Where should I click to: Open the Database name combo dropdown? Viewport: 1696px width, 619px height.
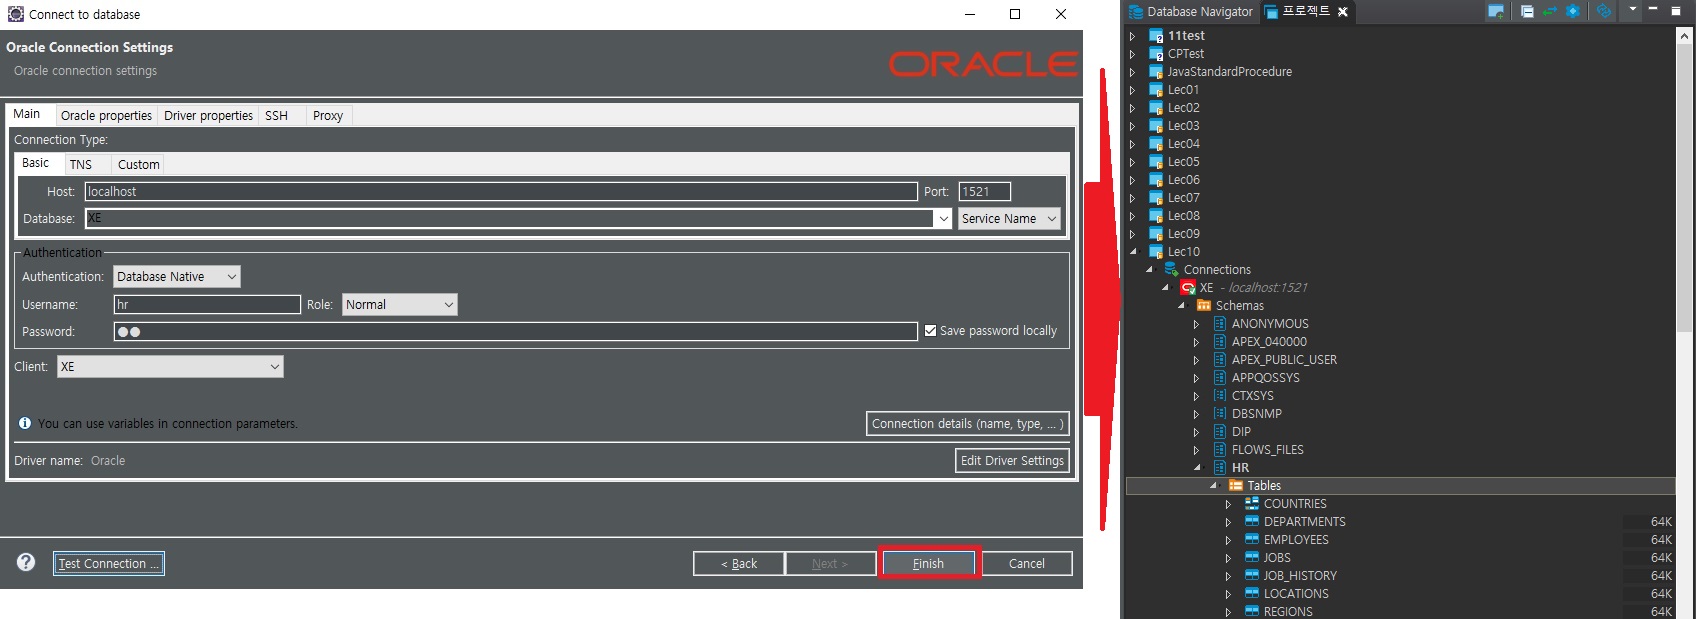point(943,218)
